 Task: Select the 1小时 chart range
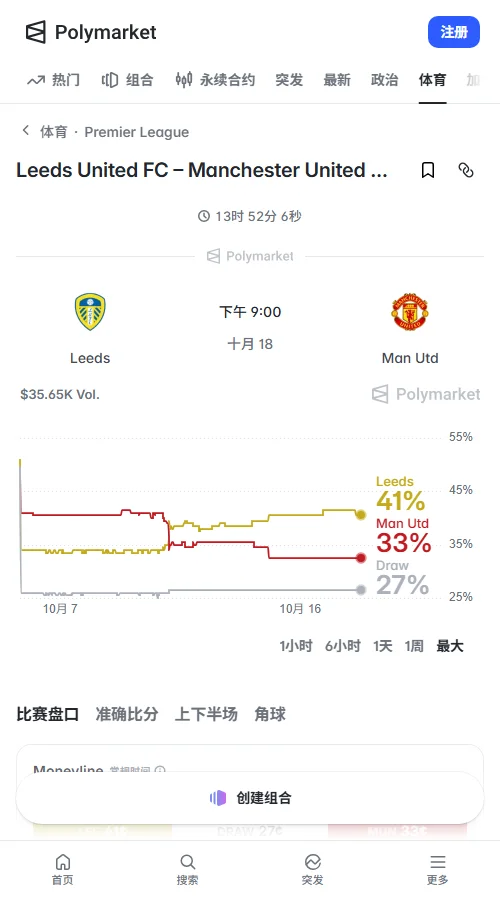296,646
